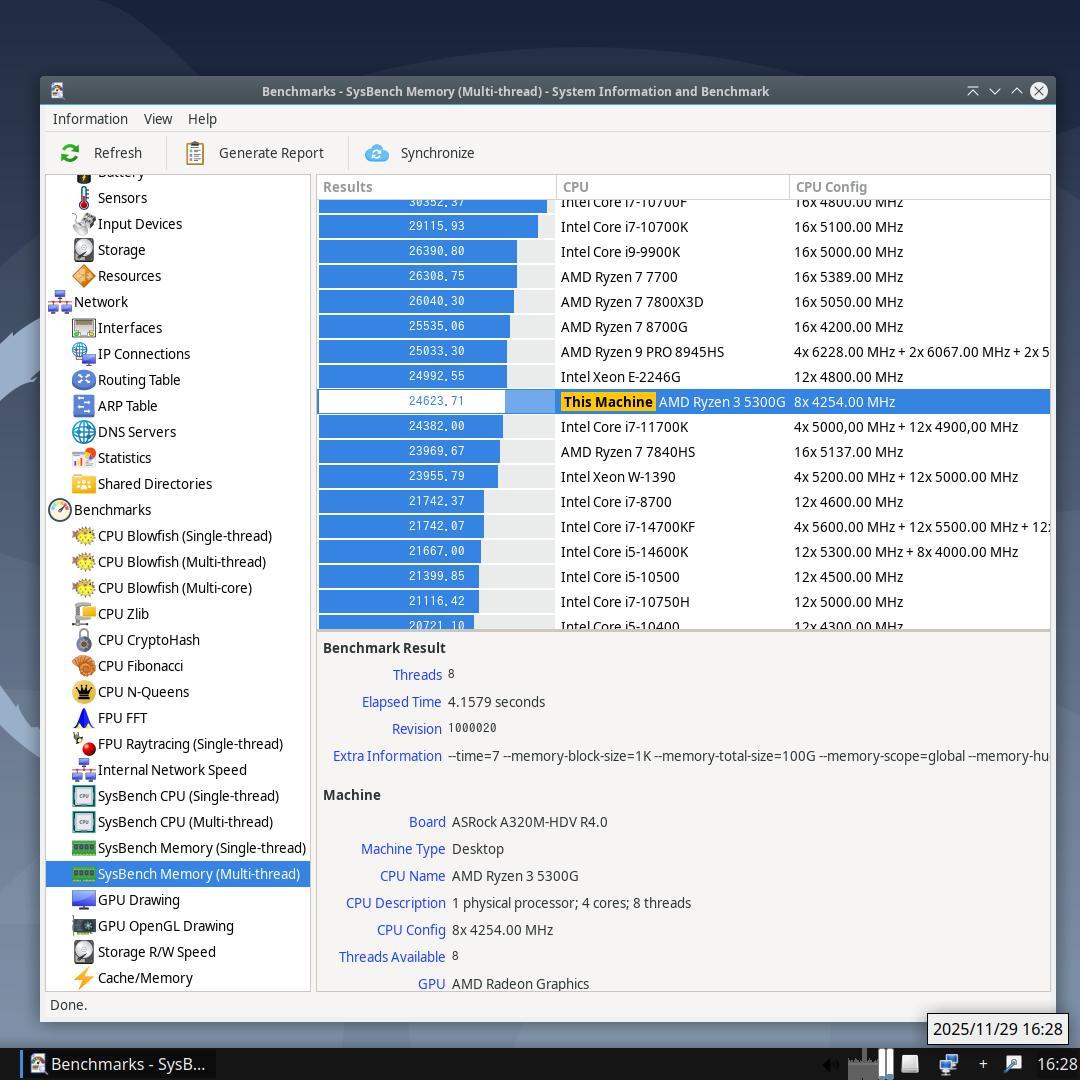The height and width of the screenshot is (1080, 1080).
Task: Open the Help menu
Action: click(202, 119)
